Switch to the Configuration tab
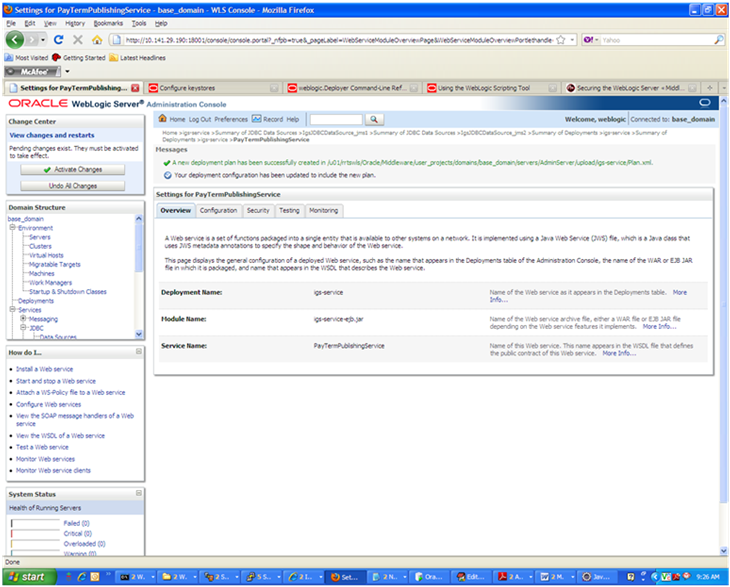This screenshot has width=730, height=587. tap(218, 211)
